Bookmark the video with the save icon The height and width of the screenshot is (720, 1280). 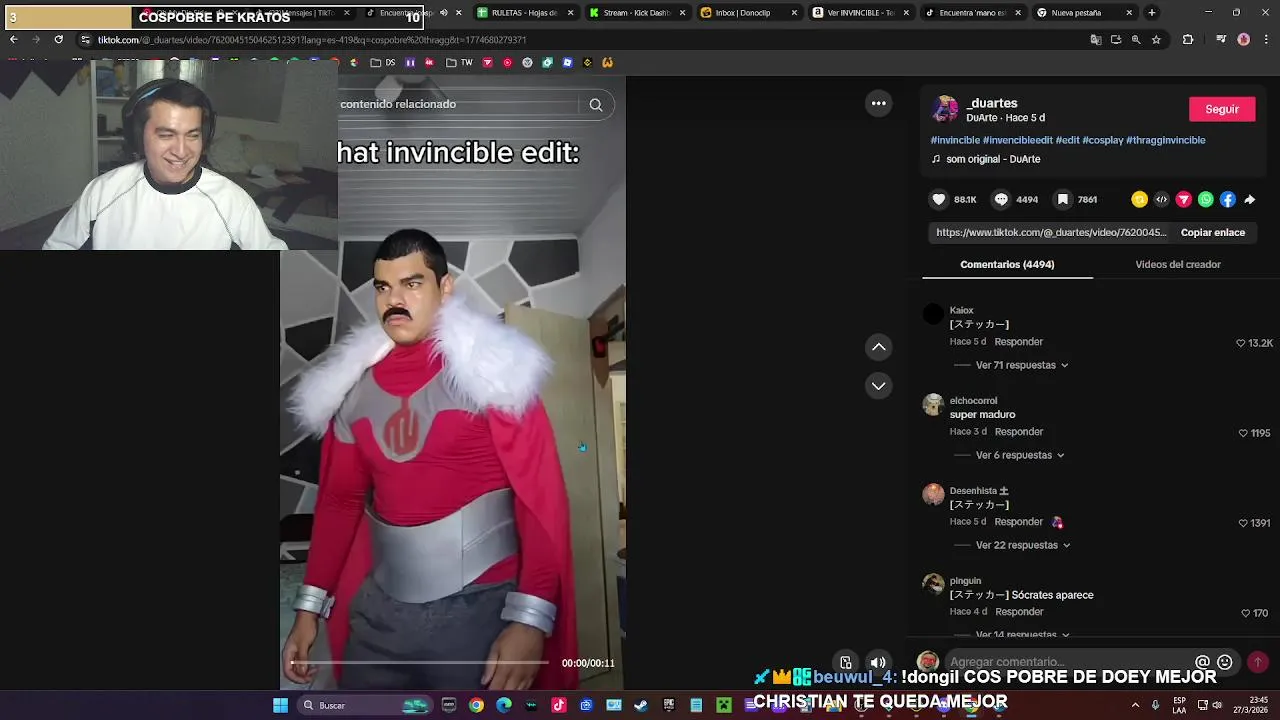[x=1063, y=199]
